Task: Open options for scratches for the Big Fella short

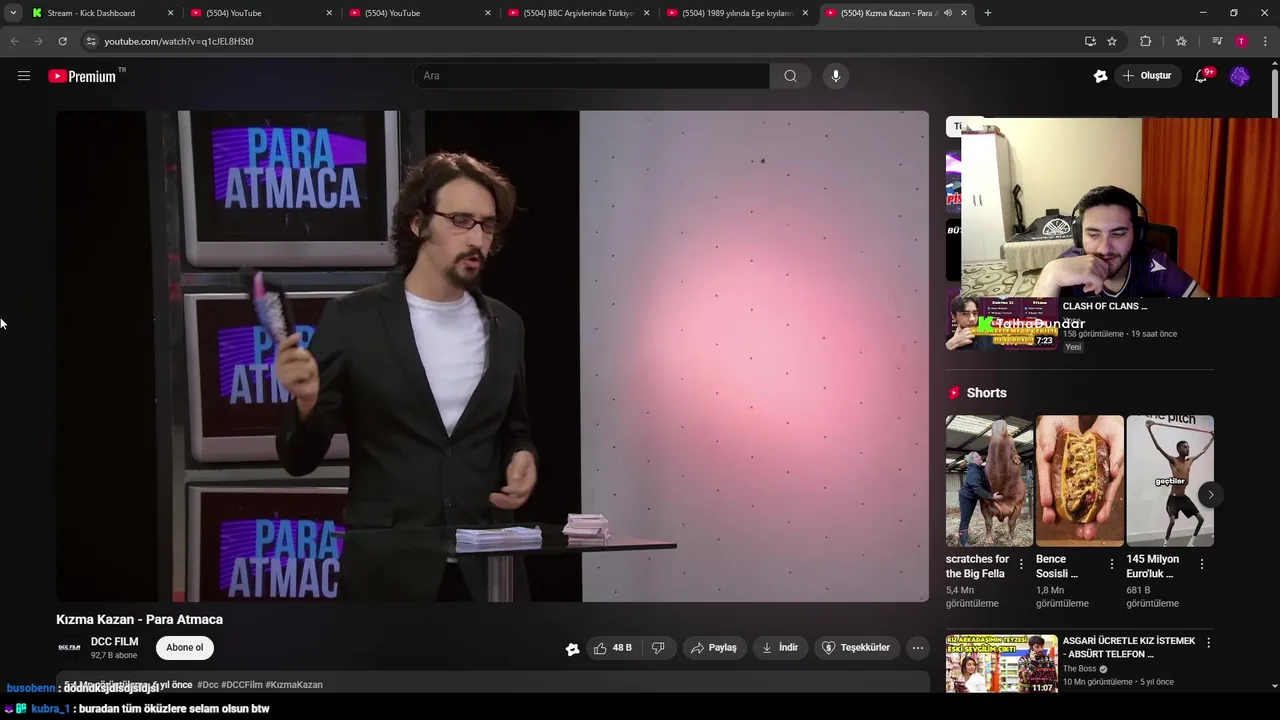Action: pyautogui.click(x=1021, y=565)
